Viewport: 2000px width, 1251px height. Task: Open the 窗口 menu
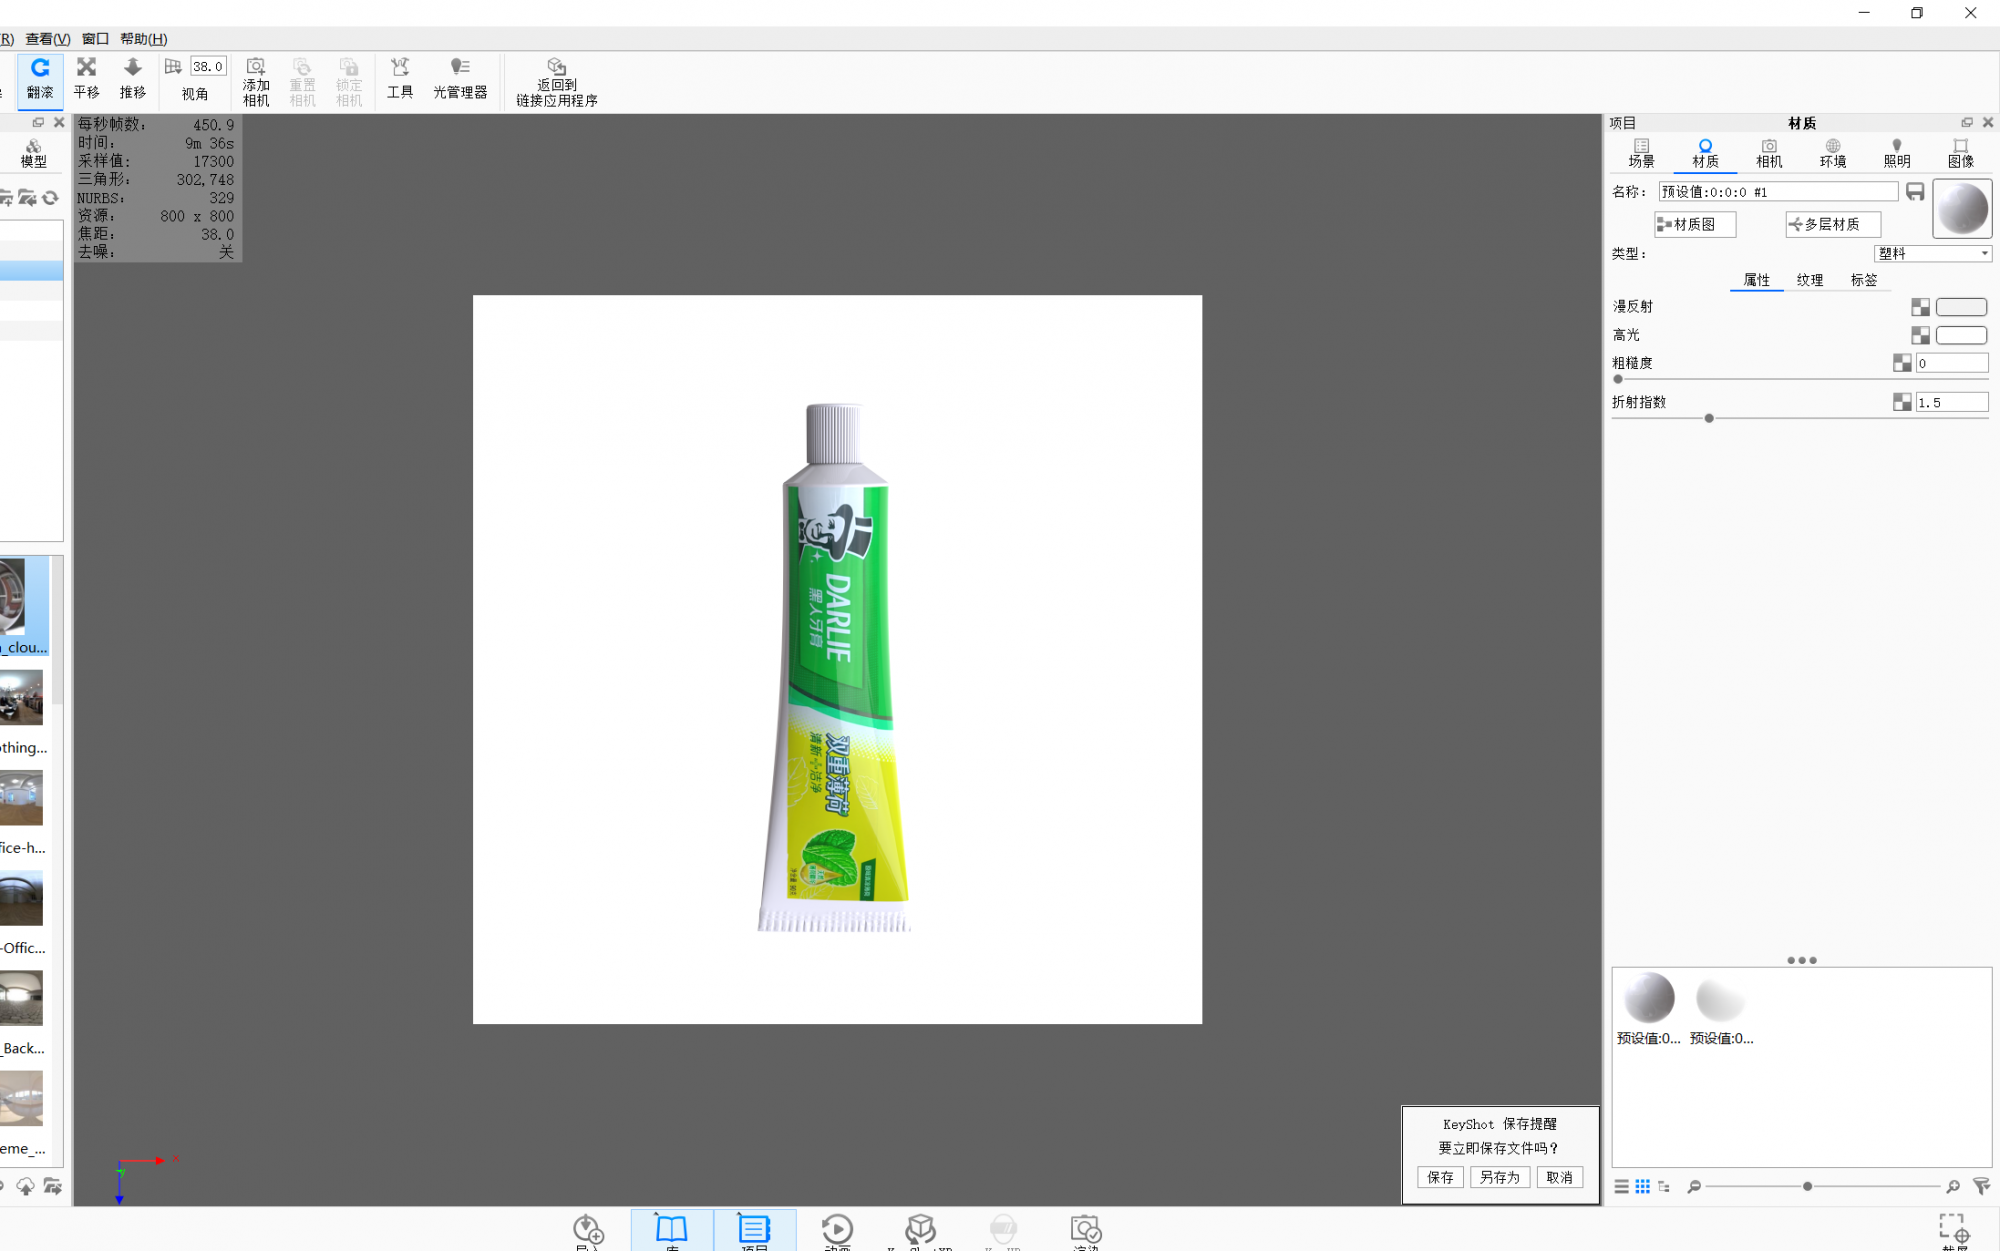pos(95,39)
